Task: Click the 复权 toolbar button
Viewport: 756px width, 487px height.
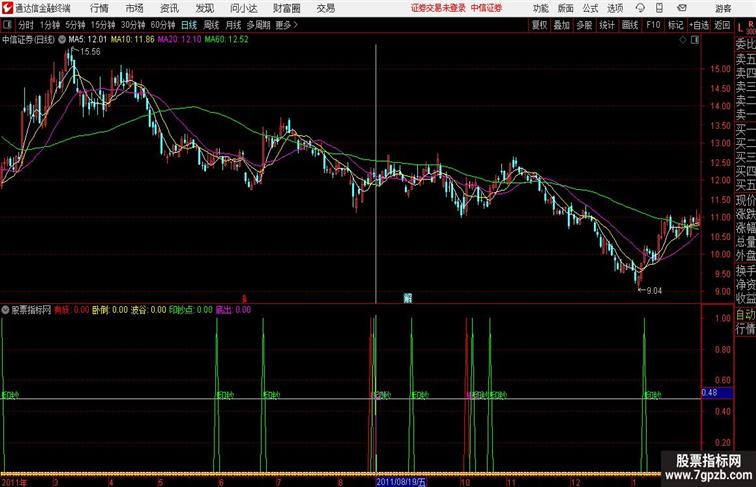Action: point(539,25)
